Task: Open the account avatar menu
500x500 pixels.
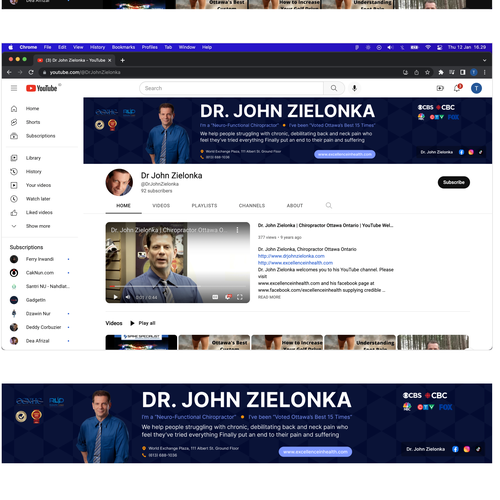Action: point(476,88)
